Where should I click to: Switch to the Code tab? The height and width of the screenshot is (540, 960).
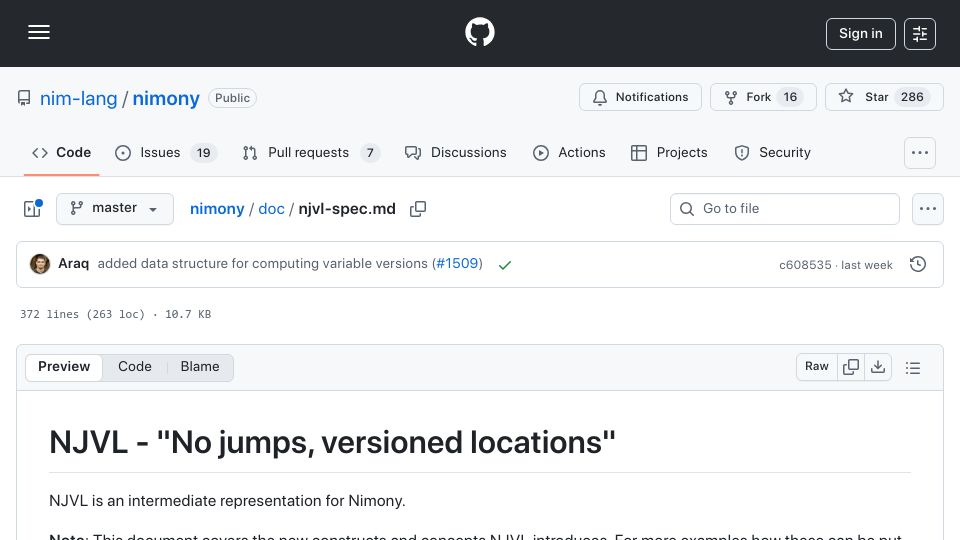[61, 152]
